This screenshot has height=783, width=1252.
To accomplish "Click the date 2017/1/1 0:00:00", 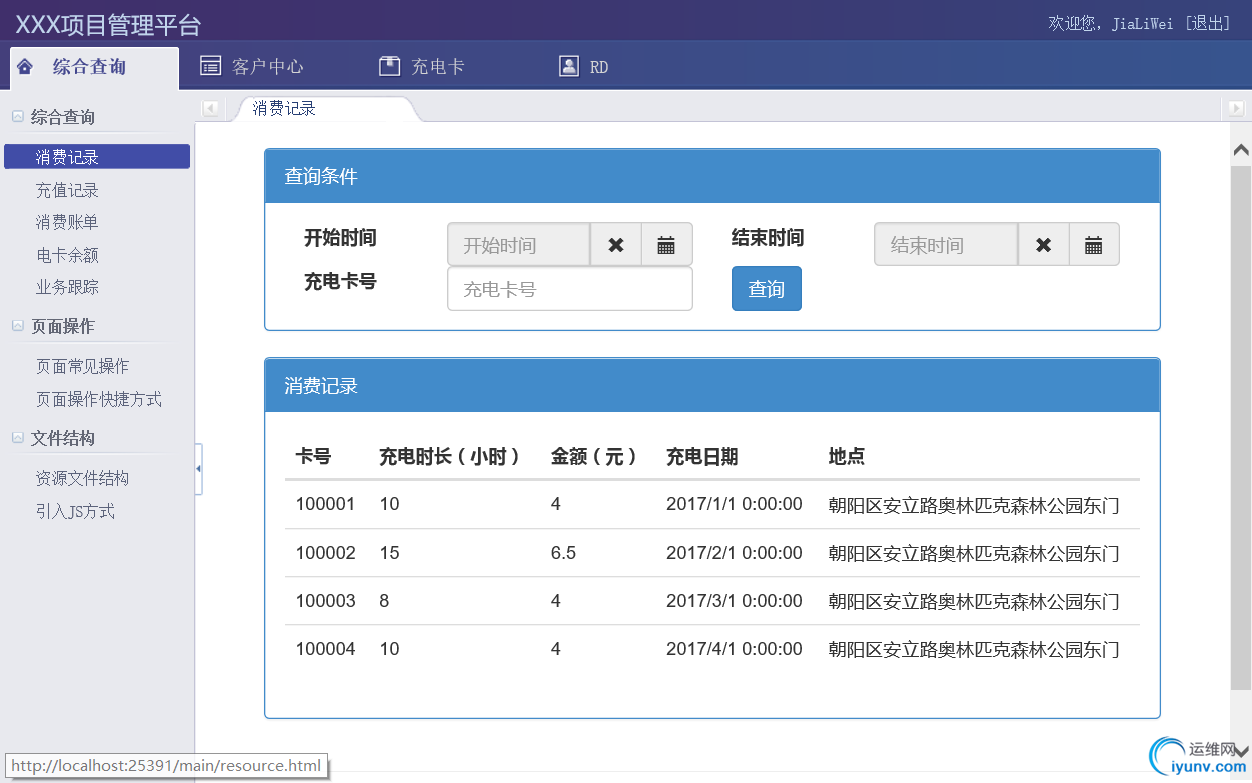I will [734, 505].
